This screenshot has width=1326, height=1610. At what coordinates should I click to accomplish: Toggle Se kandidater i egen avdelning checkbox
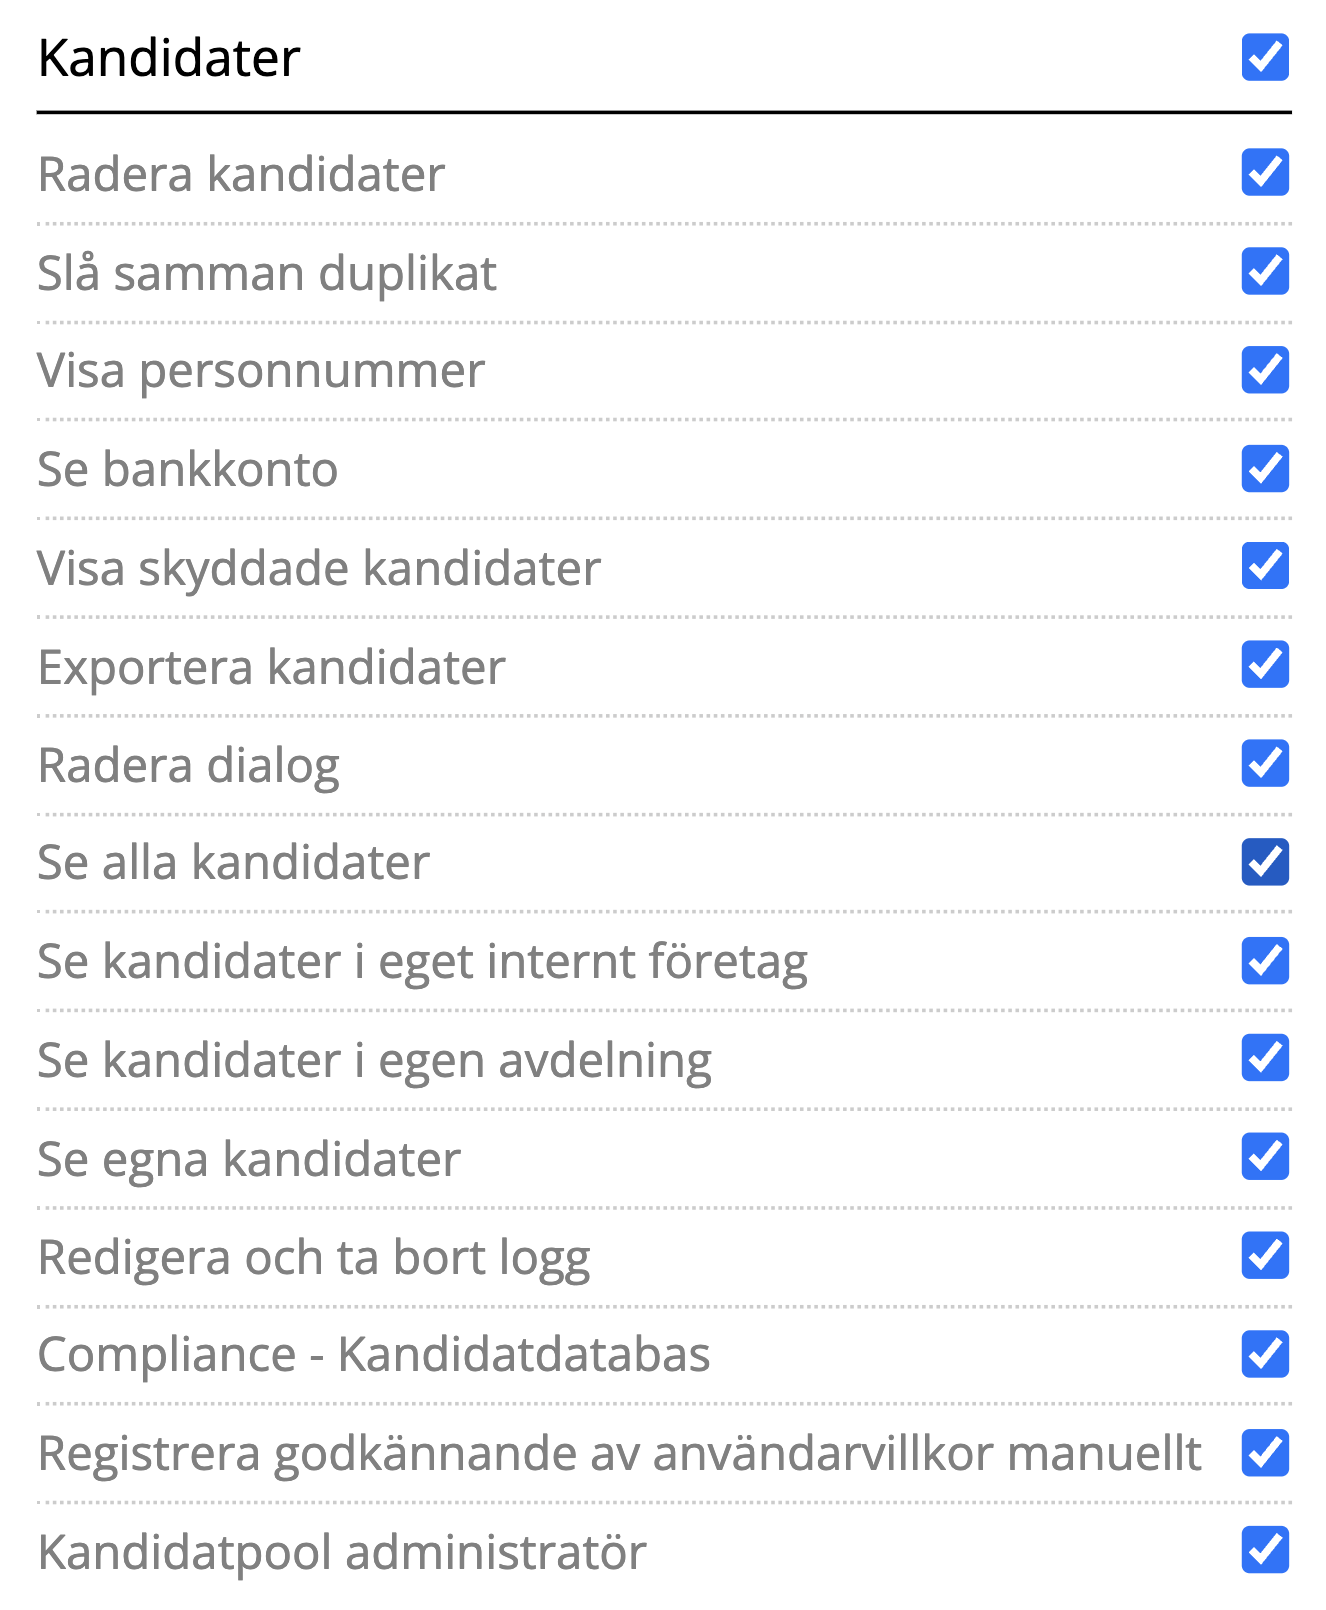[x=1265, y=1059]
